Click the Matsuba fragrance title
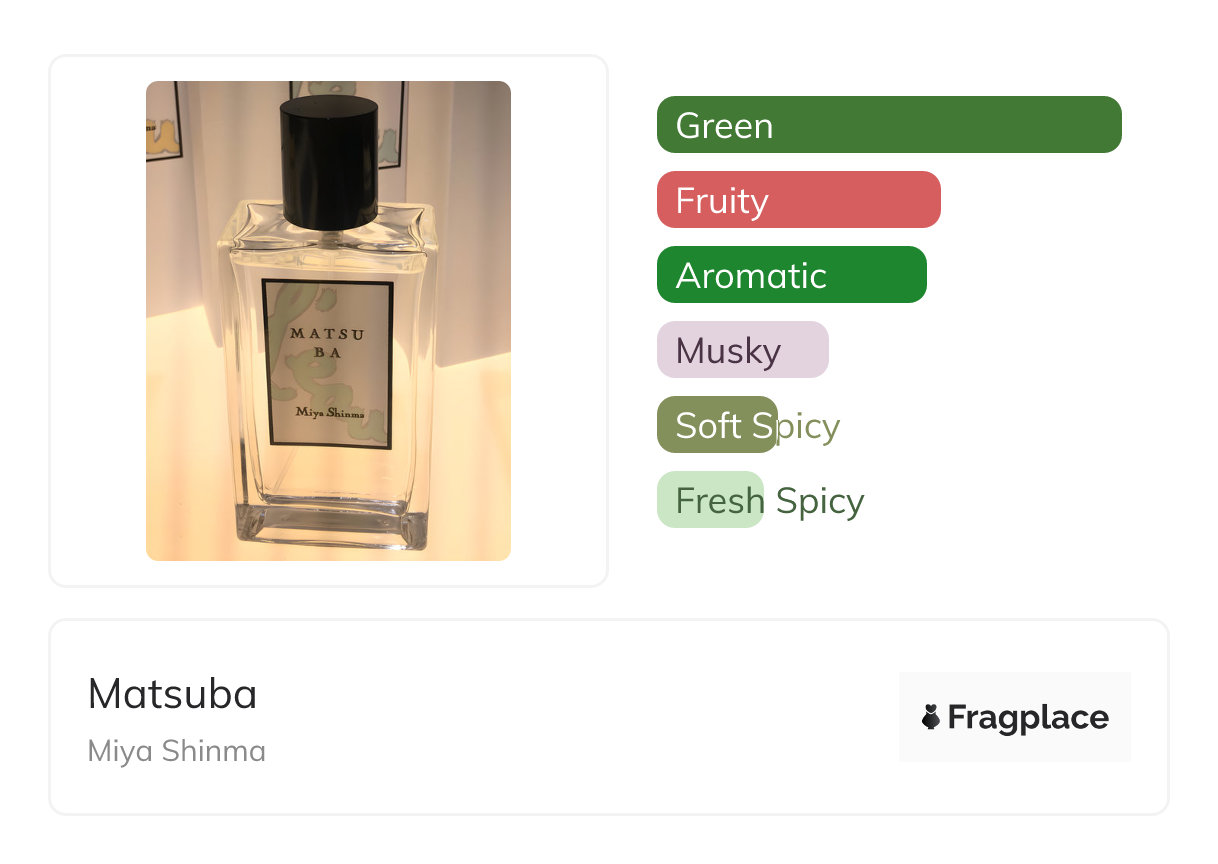Screen dimensions: 1218x864 point(172,694)
